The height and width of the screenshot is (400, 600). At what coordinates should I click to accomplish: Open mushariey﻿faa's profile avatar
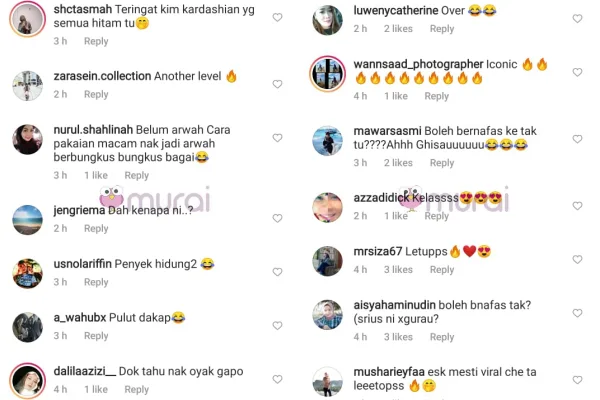(328, 382)
